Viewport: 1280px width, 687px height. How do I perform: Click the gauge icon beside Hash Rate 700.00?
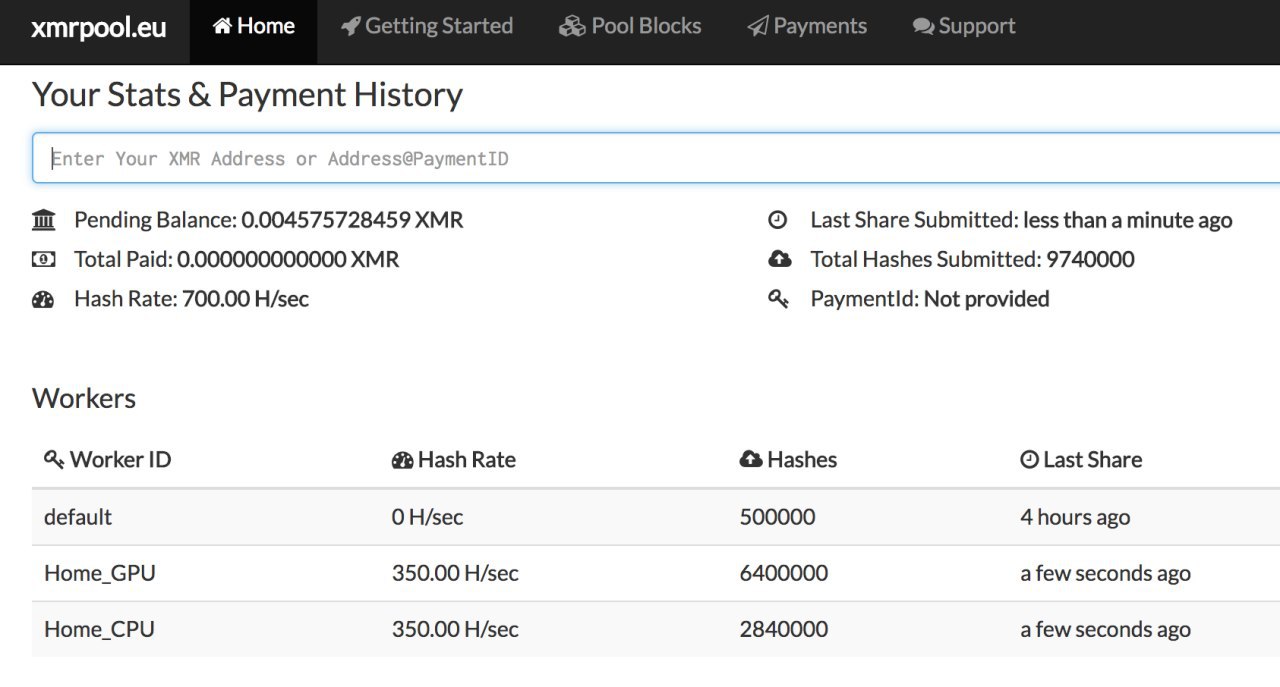pyautogui.click(x=43, y=299)
